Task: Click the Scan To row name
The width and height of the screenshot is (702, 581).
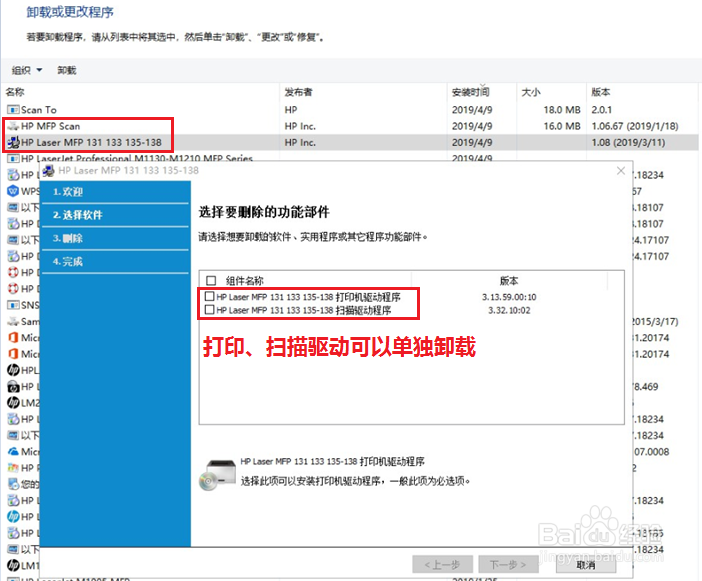Action: (39, 110)
